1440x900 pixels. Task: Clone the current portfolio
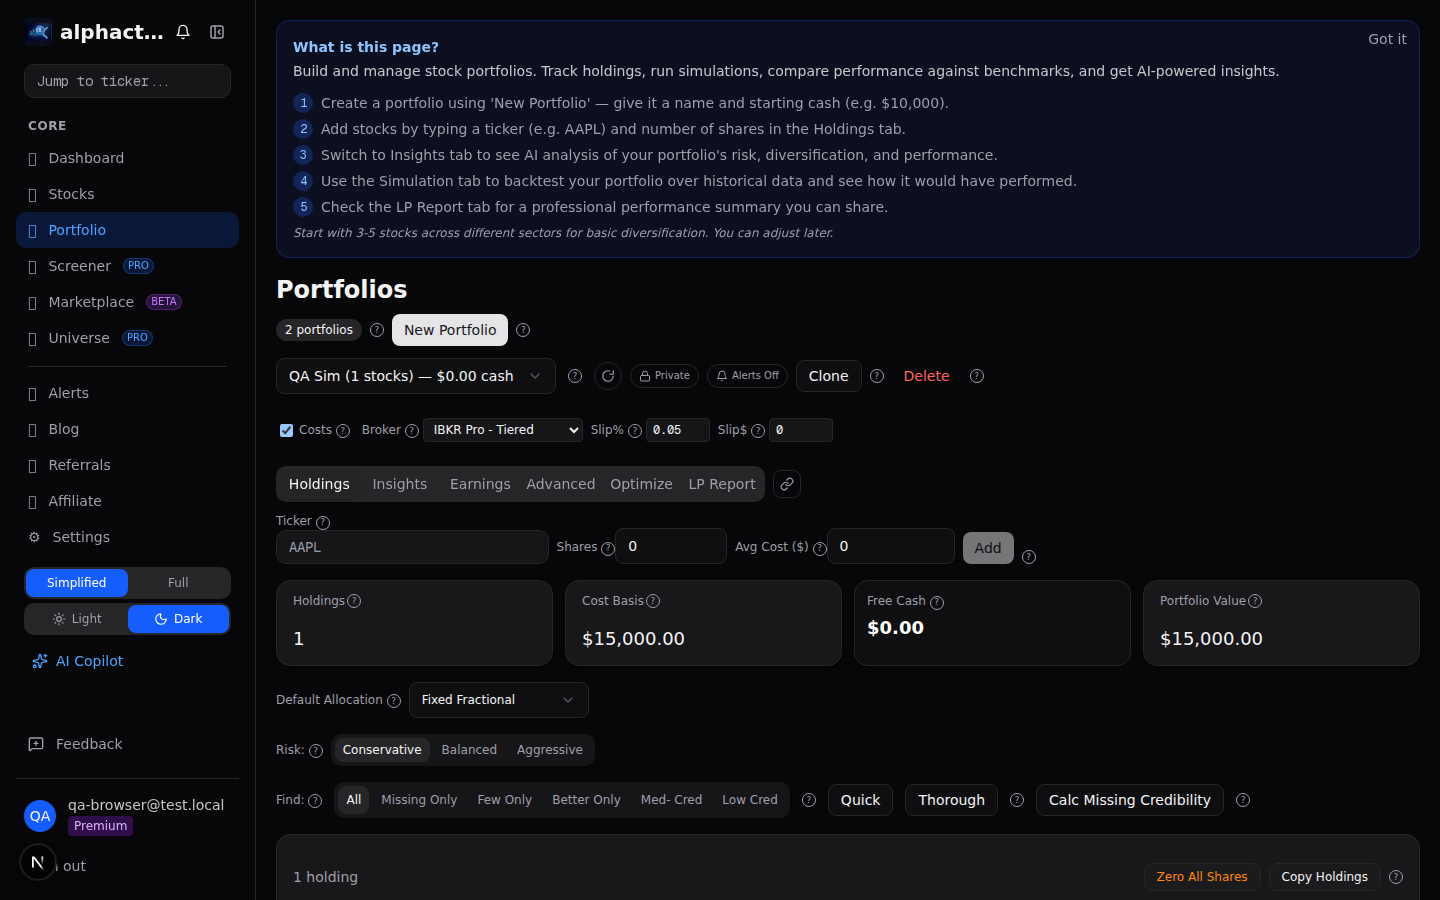[x=828, y=376]
